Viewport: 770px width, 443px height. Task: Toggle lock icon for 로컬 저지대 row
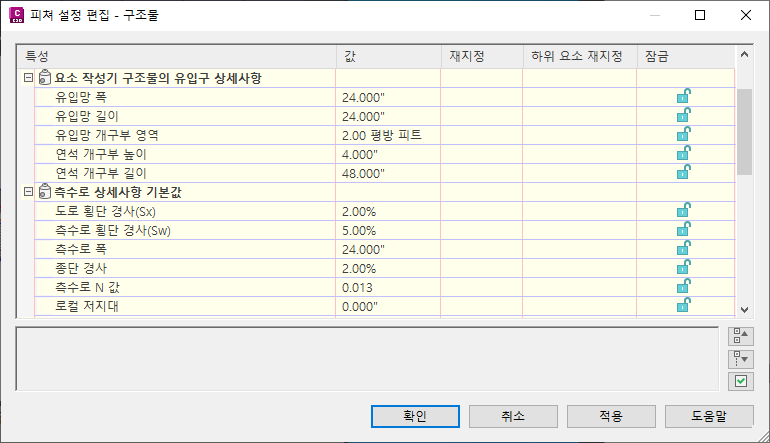684,305
